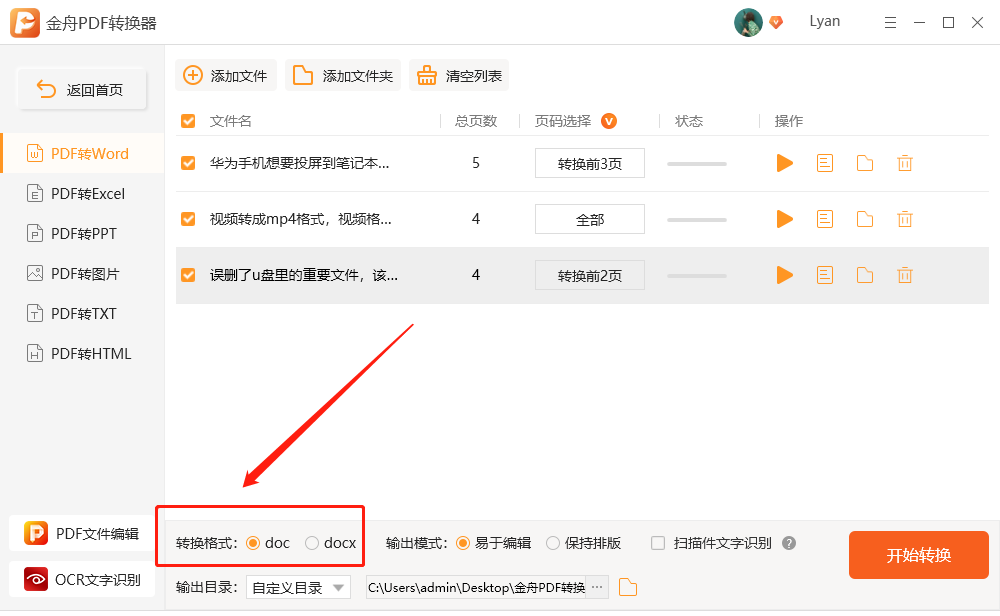Start converting the 华为手机 file with play icon
Screen dimensions: 1000x616
click(784, 163)
